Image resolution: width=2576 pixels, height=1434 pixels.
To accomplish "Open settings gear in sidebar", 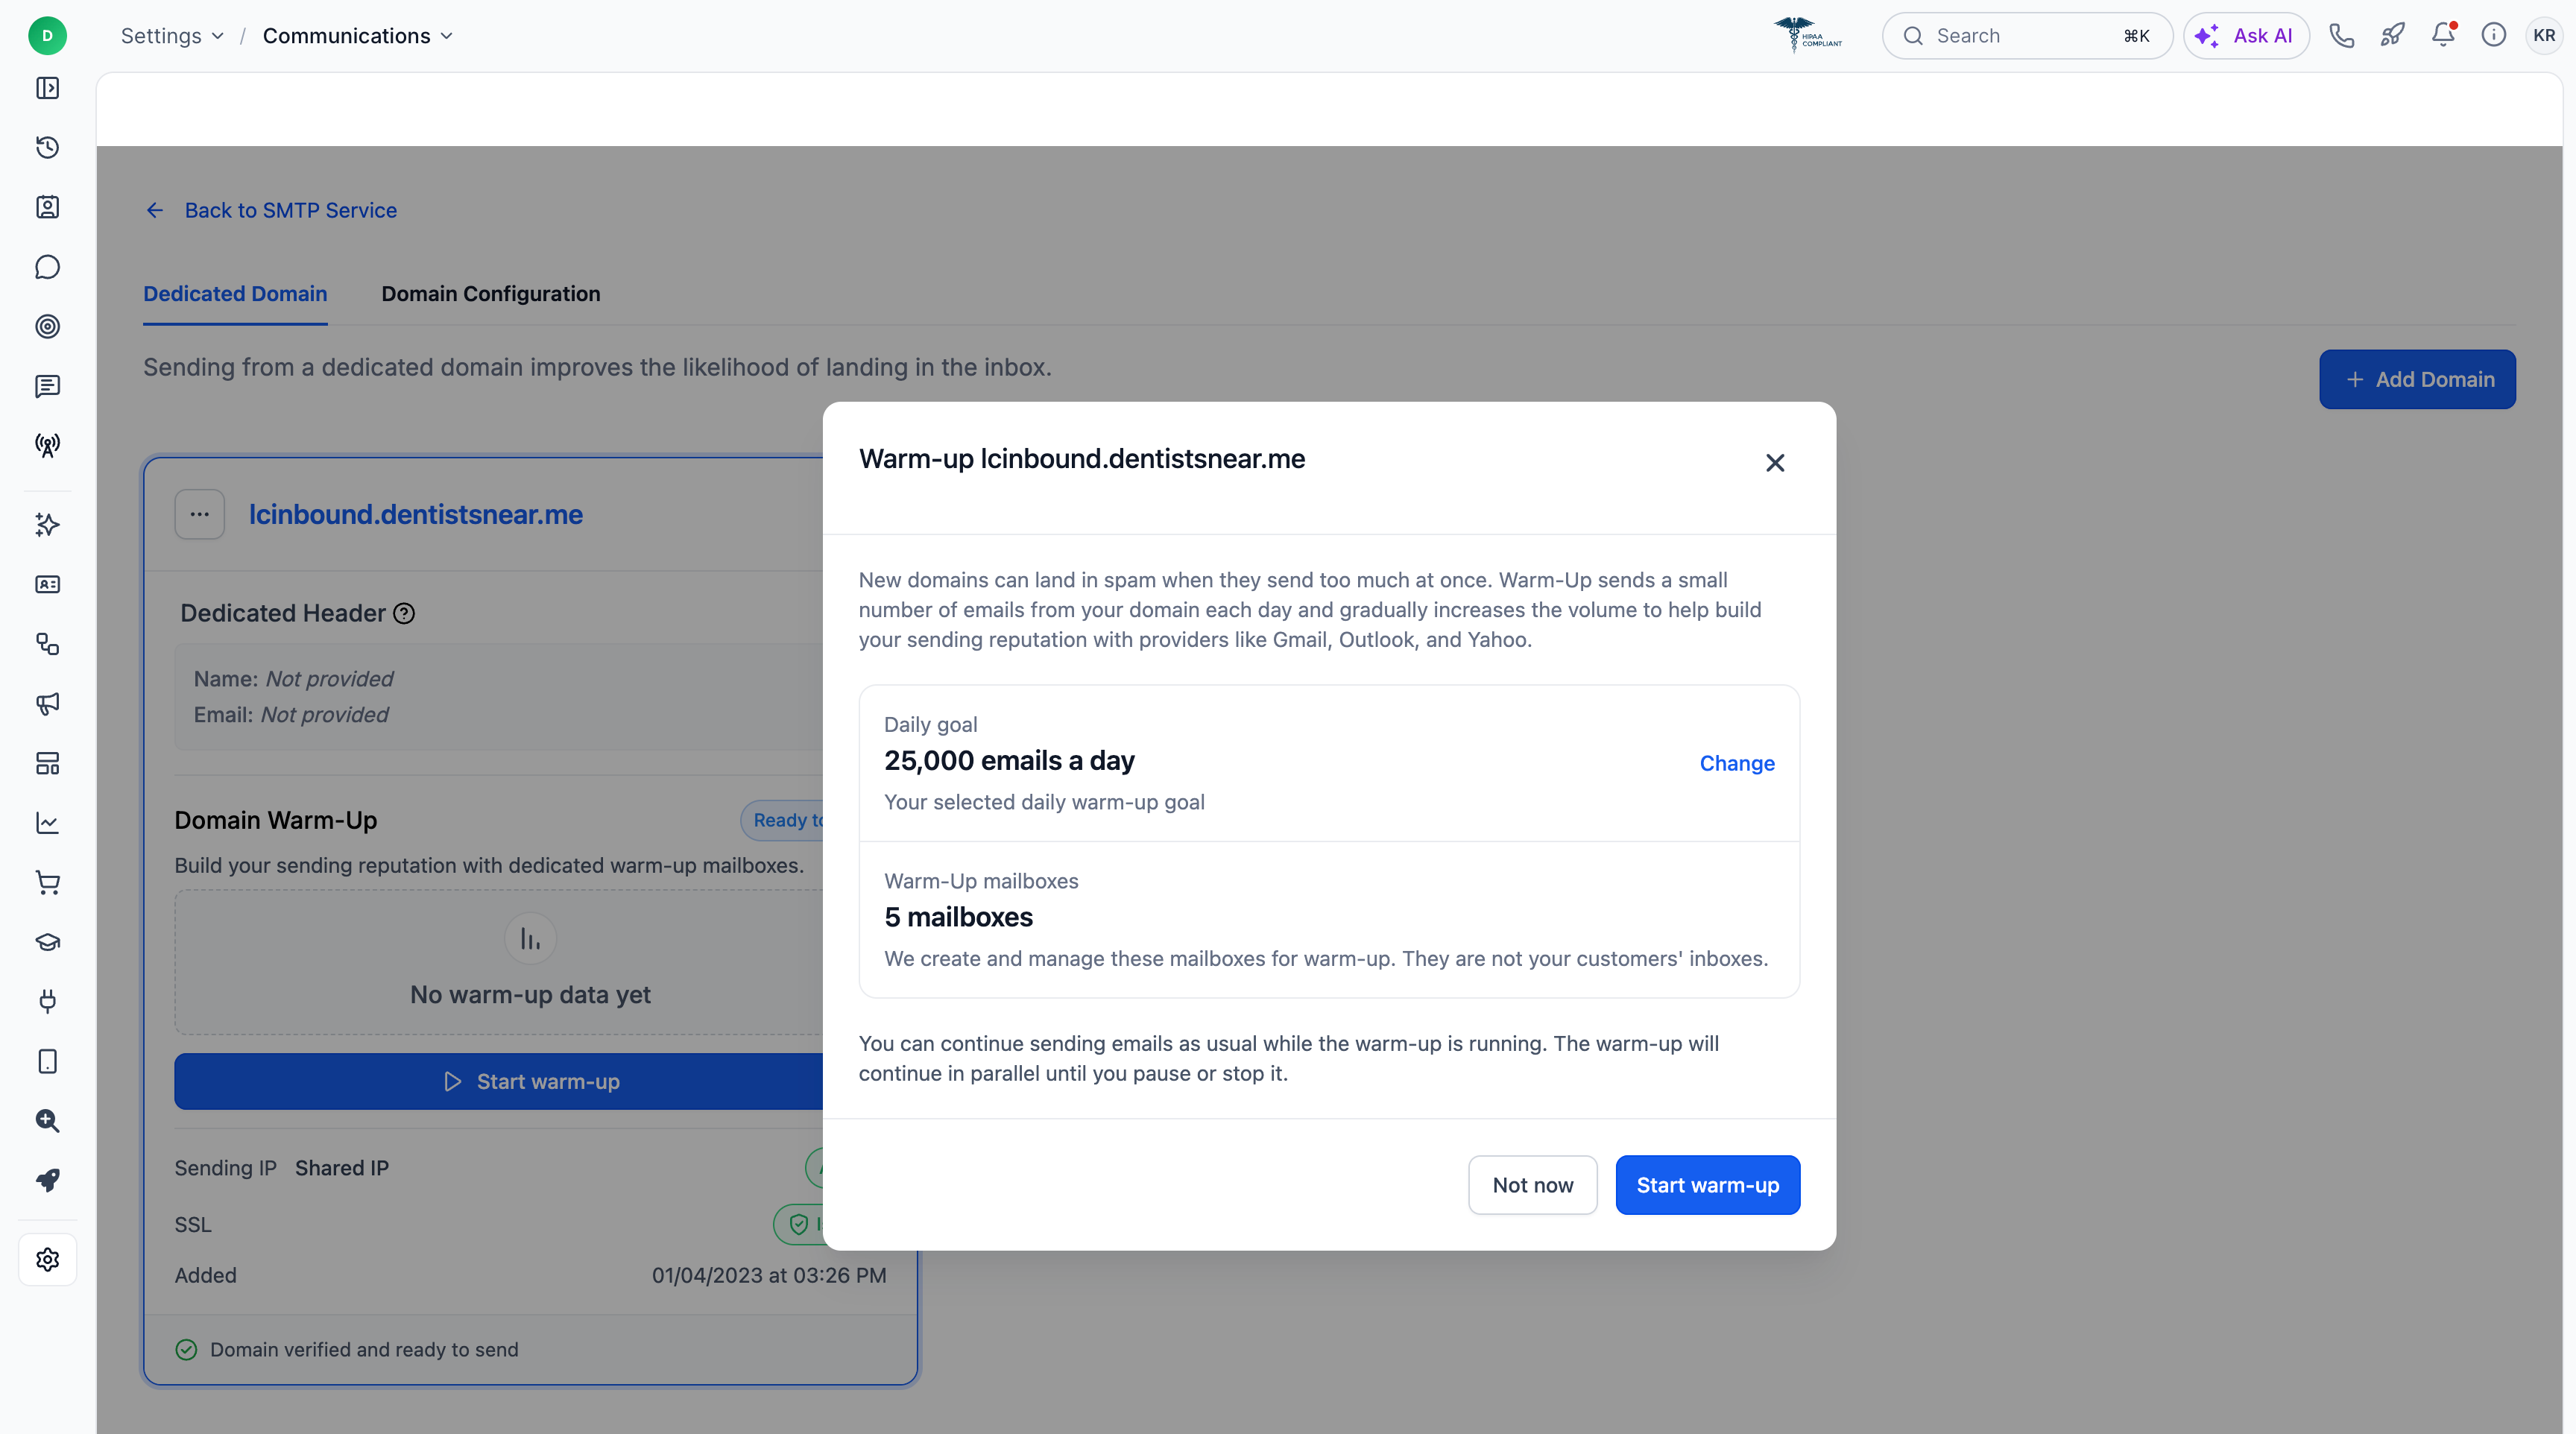I will click(47, 1260).
